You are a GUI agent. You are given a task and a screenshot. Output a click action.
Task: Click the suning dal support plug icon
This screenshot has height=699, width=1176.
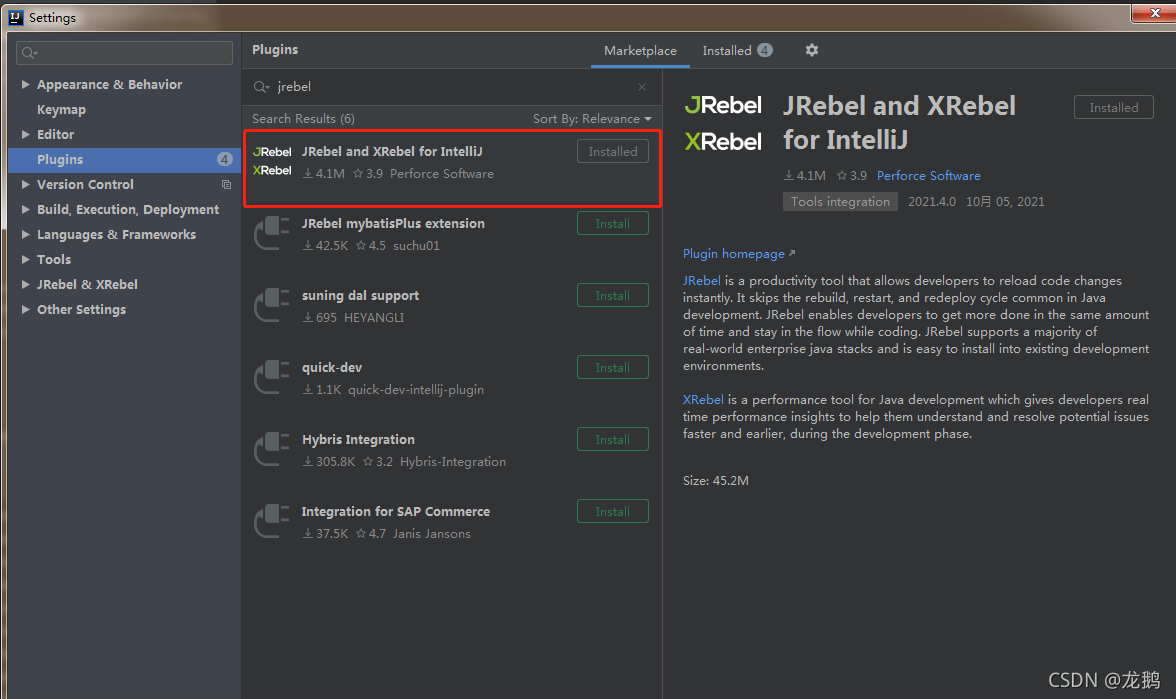[272, 305]
